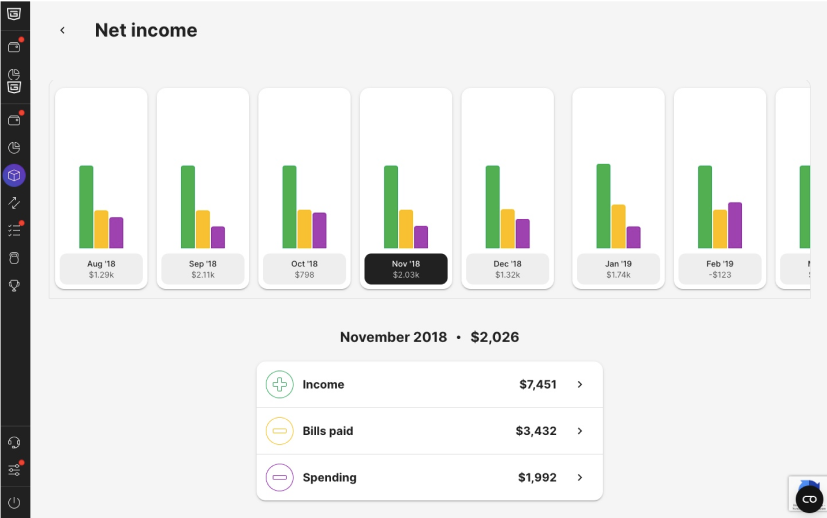
Task: Click the purple spending bar for Dec '18
Action: [523, 234]
